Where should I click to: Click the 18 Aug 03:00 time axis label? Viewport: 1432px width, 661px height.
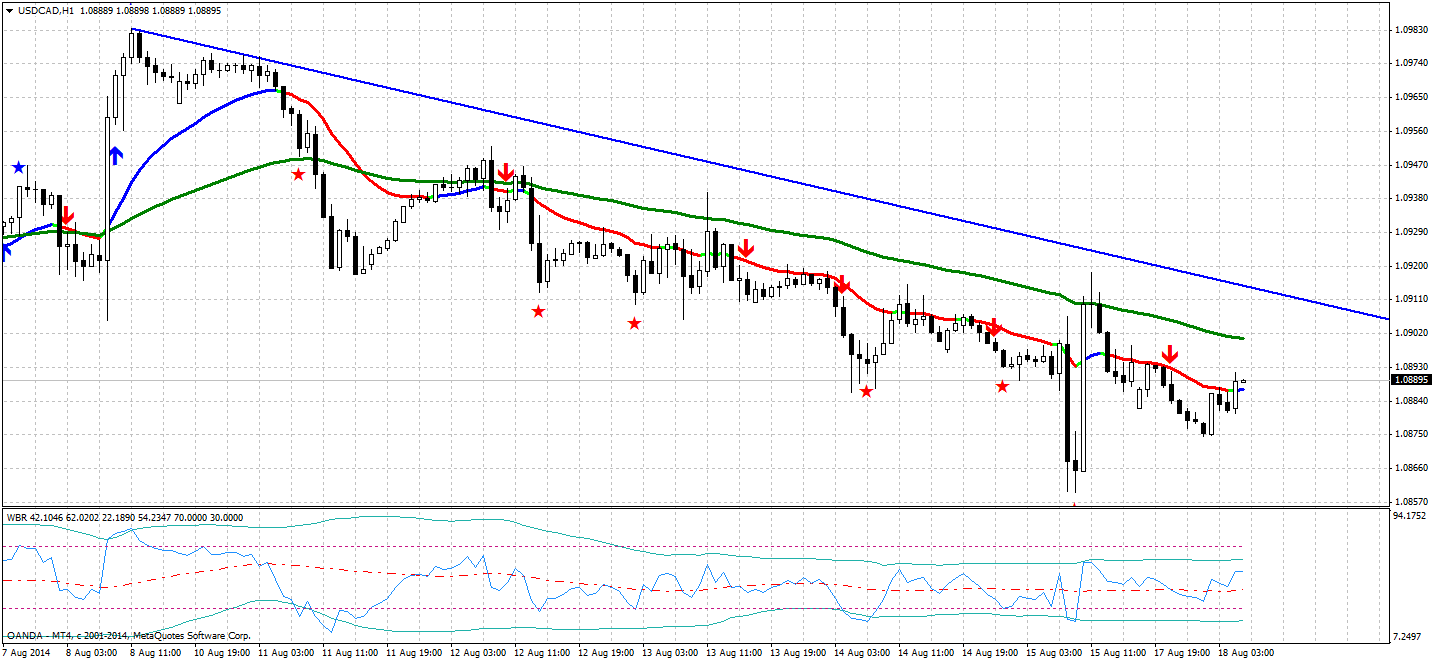click(1245, 650)
